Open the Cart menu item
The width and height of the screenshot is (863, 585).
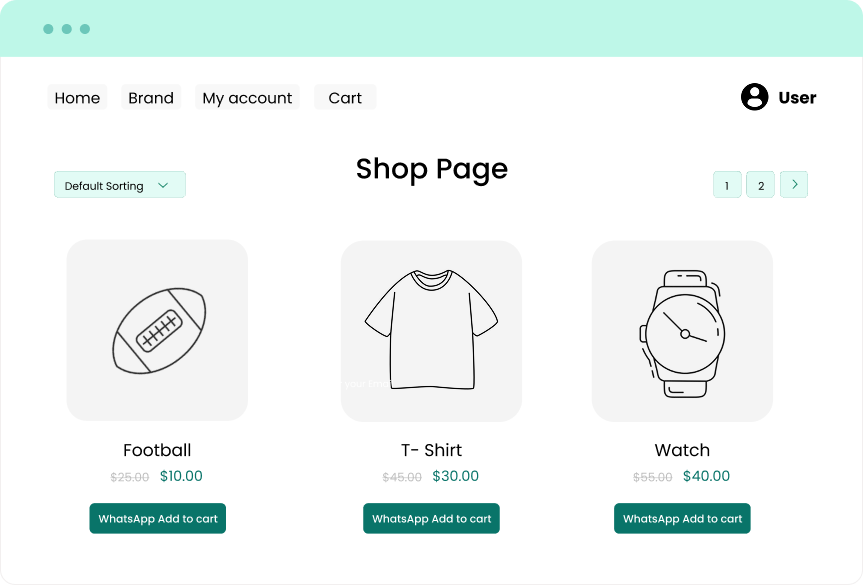(x=344, y=97)
